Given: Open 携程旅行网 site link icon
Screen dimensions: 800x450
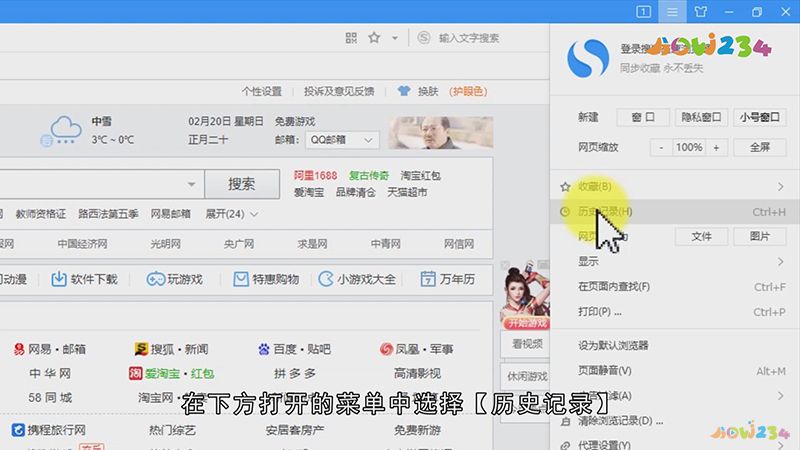Looking at the screenshot, I should [x=18, y=430].
